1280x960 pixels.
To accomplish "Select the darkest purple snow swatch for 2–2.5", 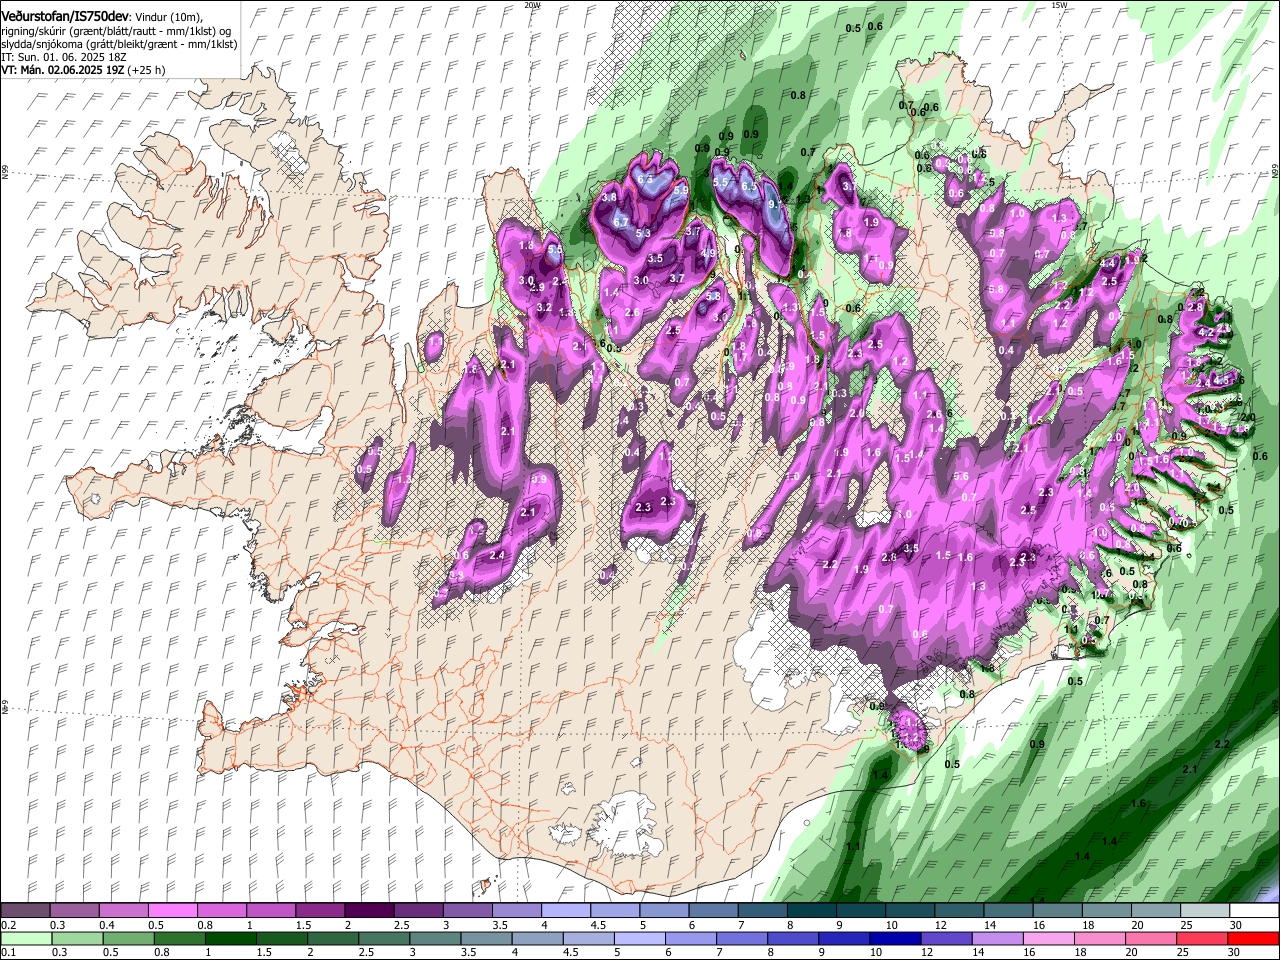I will pos(369,911).
